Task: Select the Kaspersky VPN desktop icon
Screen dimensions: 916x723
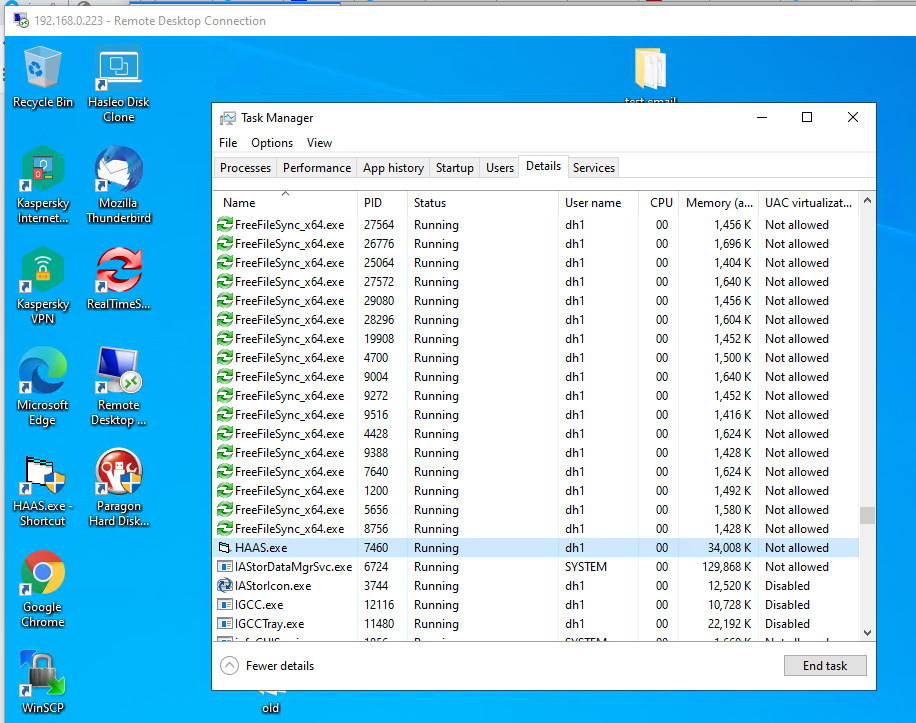Action: tap(43, 286)
